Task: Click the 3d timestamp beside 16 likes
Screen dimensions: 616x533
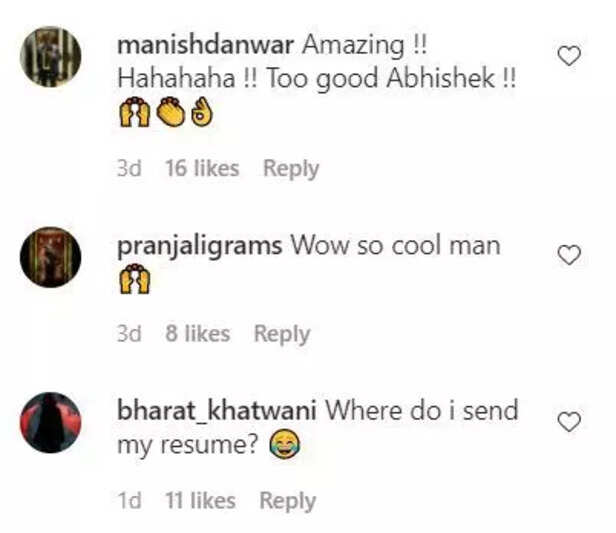Action: coord(129,169)
